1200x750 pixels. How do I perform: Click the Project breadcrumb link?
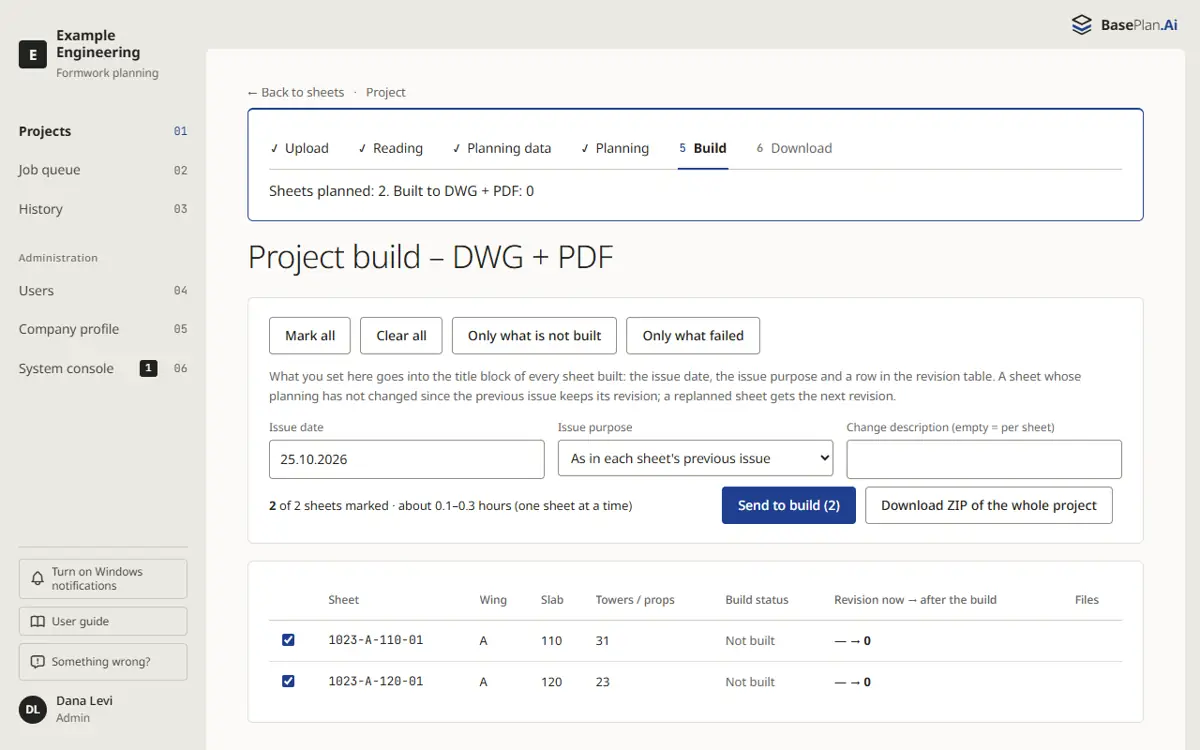(386, 92)
